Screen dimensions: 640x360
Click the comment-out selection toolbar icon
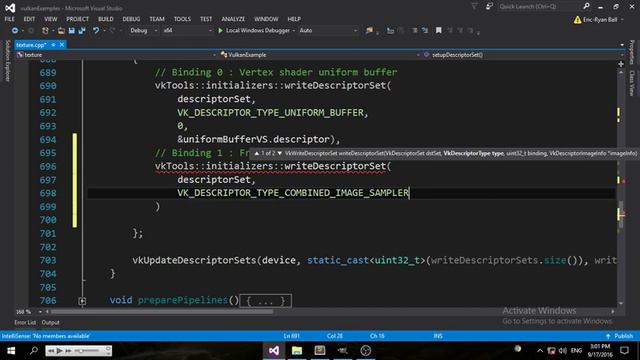(x=415, y=31)
